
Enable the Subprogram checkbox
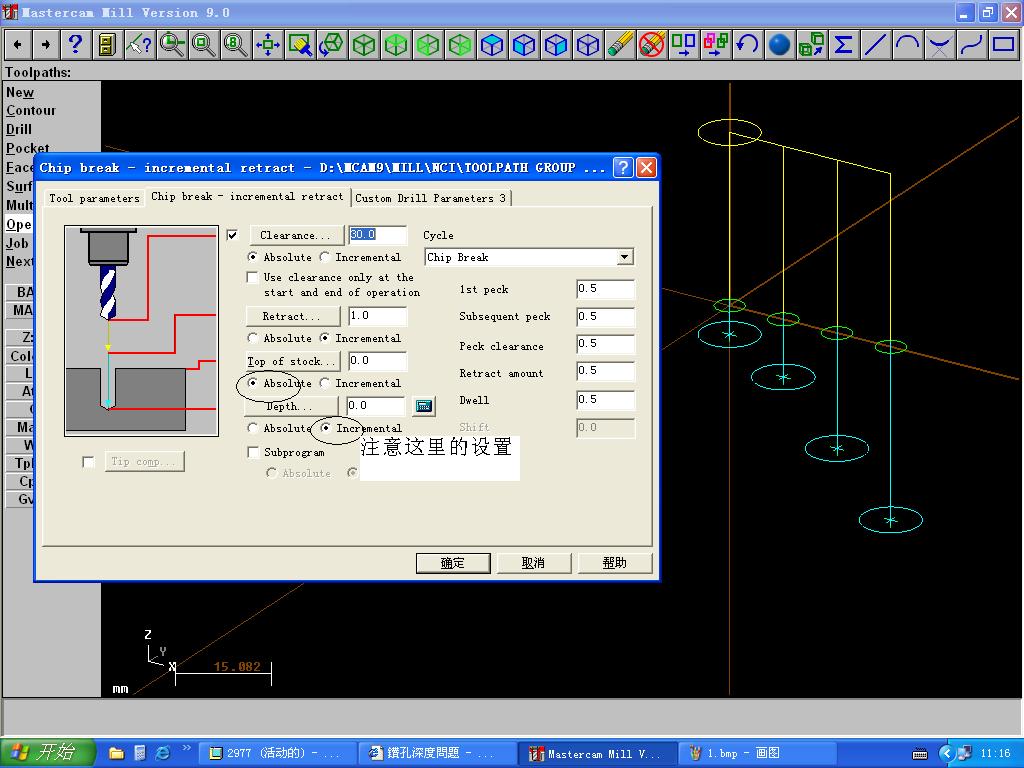[253, 452]
